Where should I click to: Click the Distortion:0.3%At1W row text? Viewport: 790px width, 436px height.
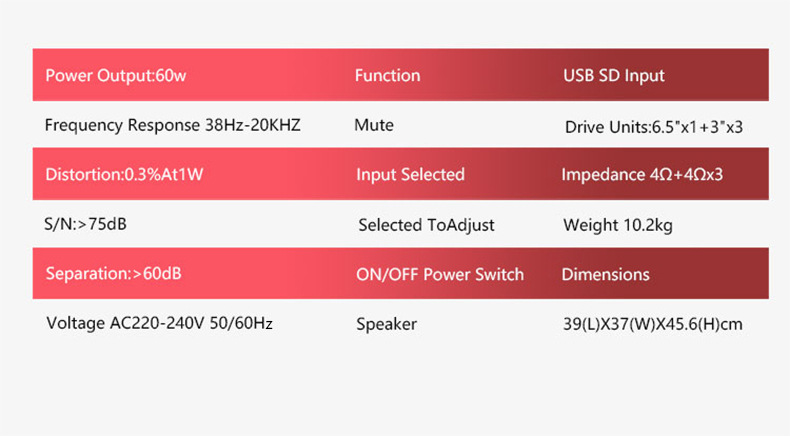coord(124,175)
